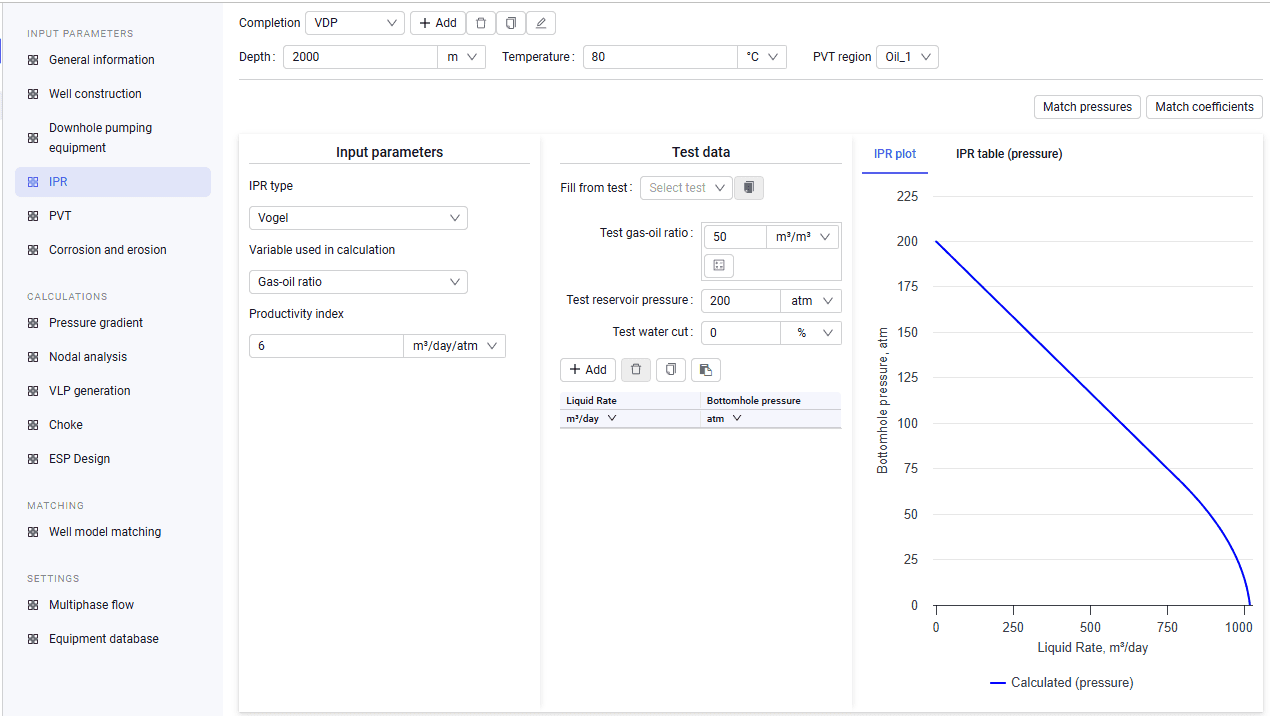Image resolution: width=1270 pixels, height=716 pixels.
Task: Delete test data row with trash icon
Action: [x=636, y=369]
